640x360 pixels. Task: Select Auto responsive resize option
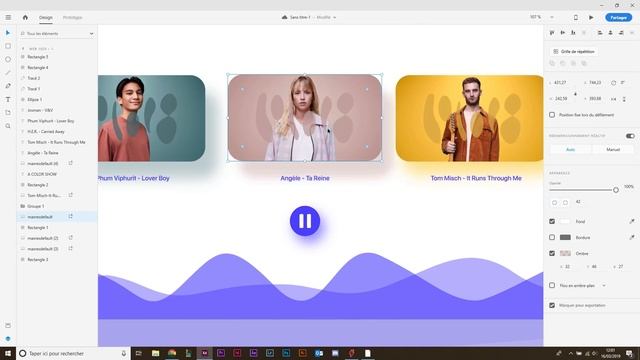tap(570, 150)
